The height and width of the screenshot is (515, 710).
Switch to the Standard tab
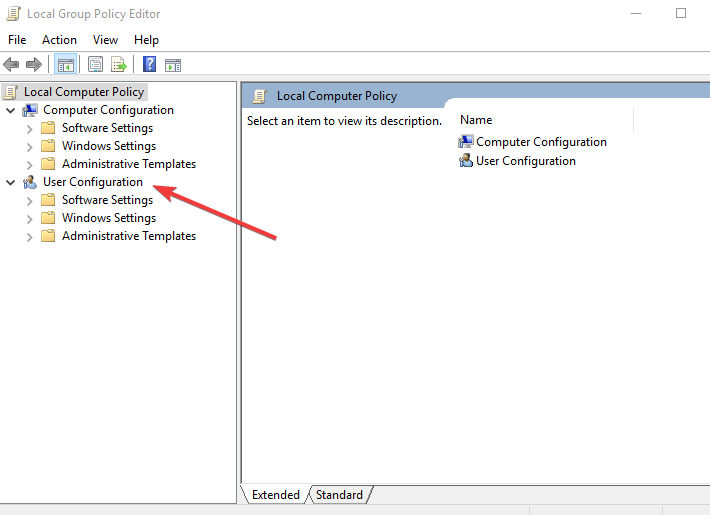point(339,495)
